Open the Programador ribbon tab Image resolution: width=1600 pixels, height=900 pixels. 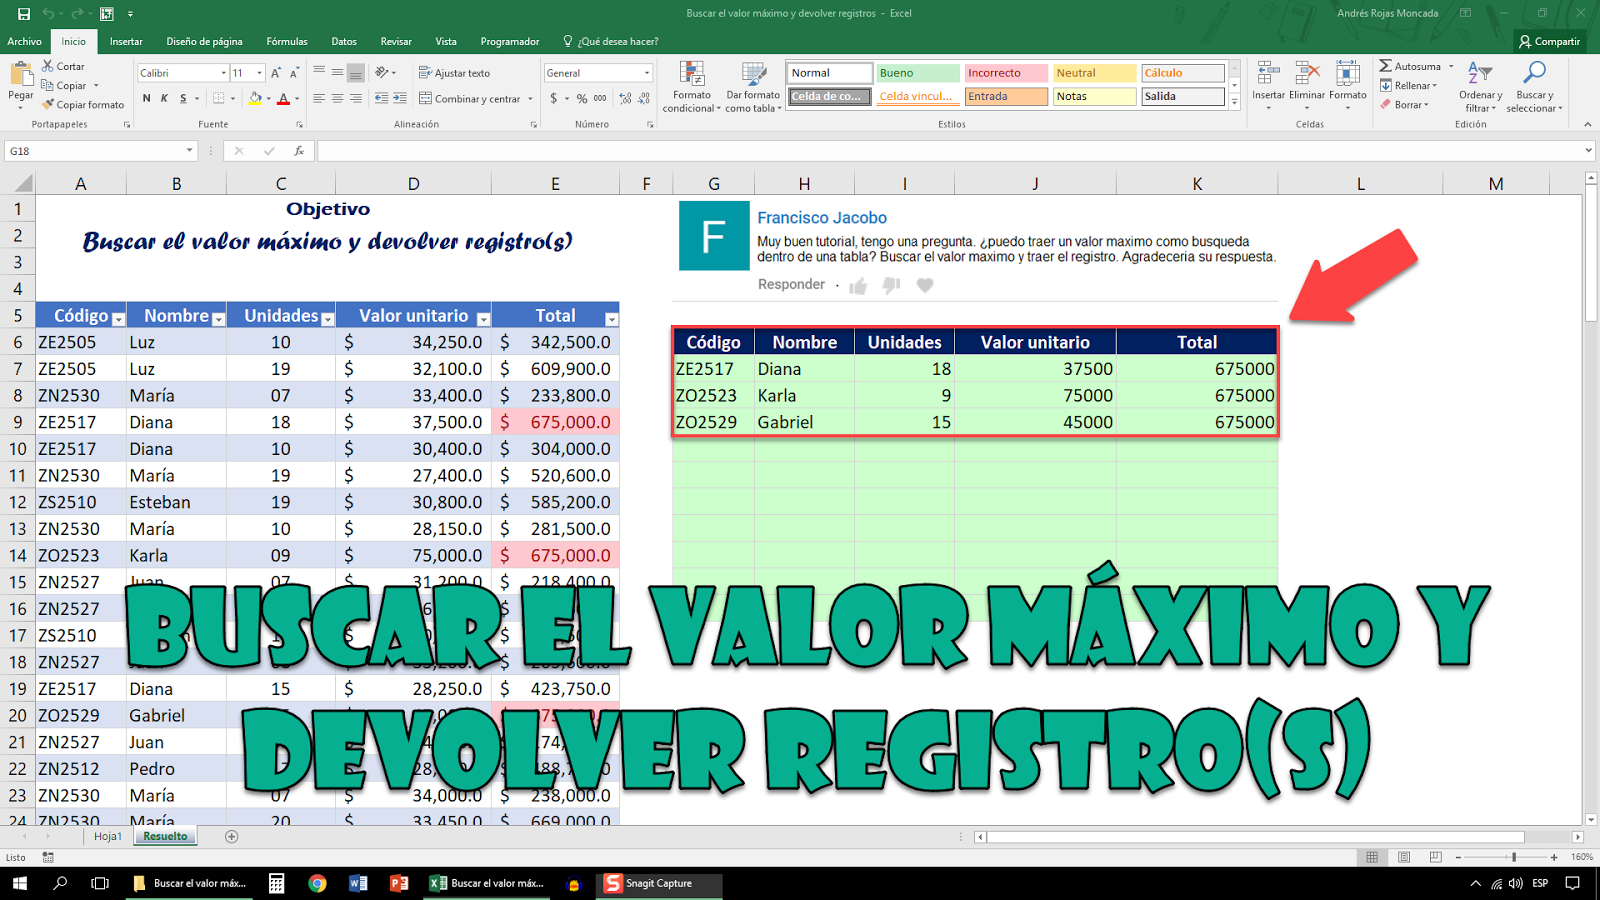[x=510, y=41]
